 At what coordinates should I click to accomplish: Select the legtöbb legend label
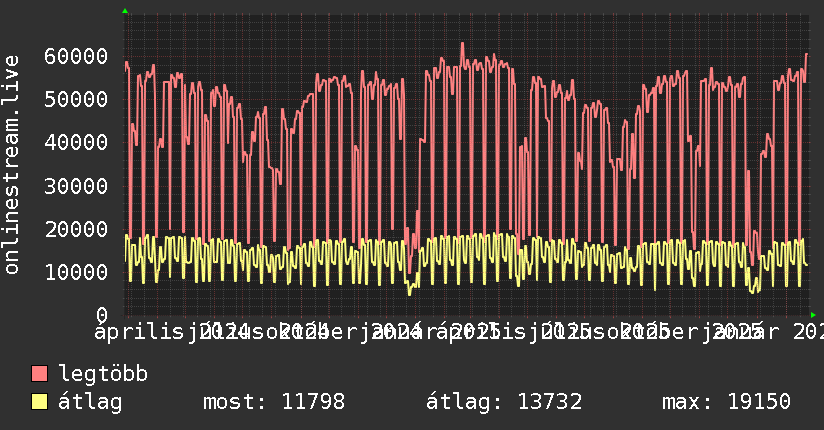click(x=104, y=373)
